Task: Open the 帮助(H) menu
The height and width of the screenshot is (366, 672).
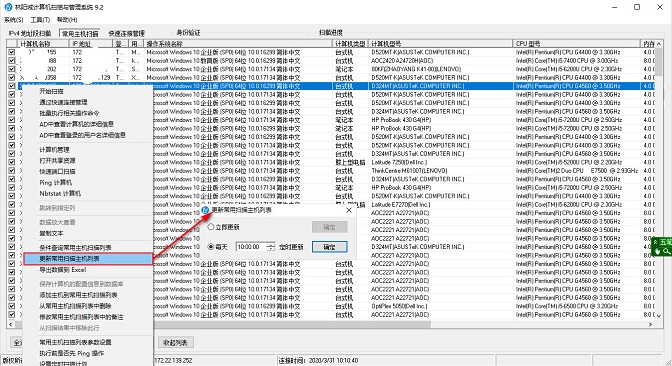Action: (67, 20)
